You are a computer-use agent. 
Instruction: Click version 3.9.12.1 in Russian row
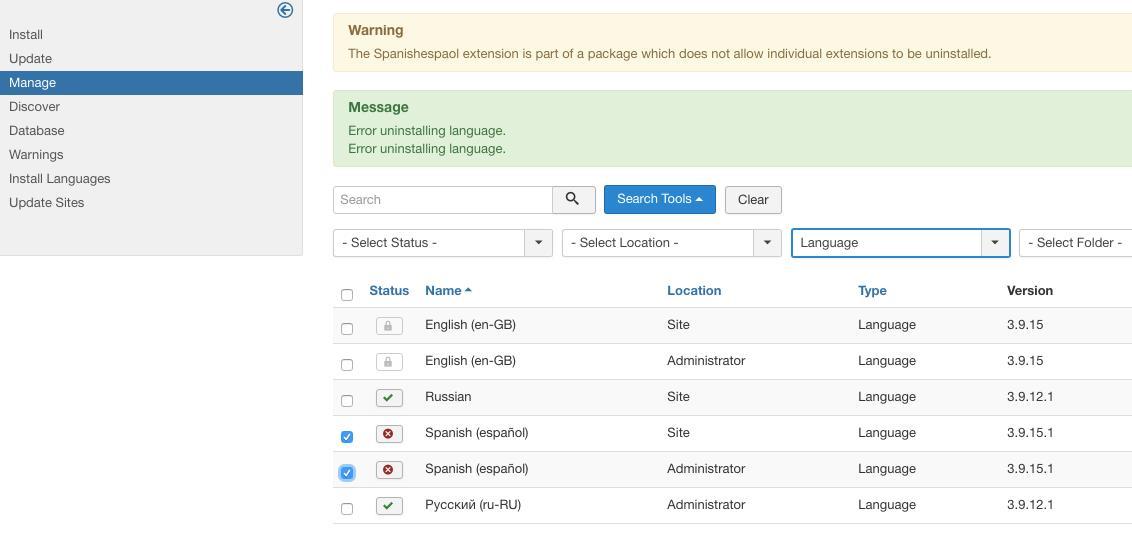pyautogui.click(x=1030, y=397)
